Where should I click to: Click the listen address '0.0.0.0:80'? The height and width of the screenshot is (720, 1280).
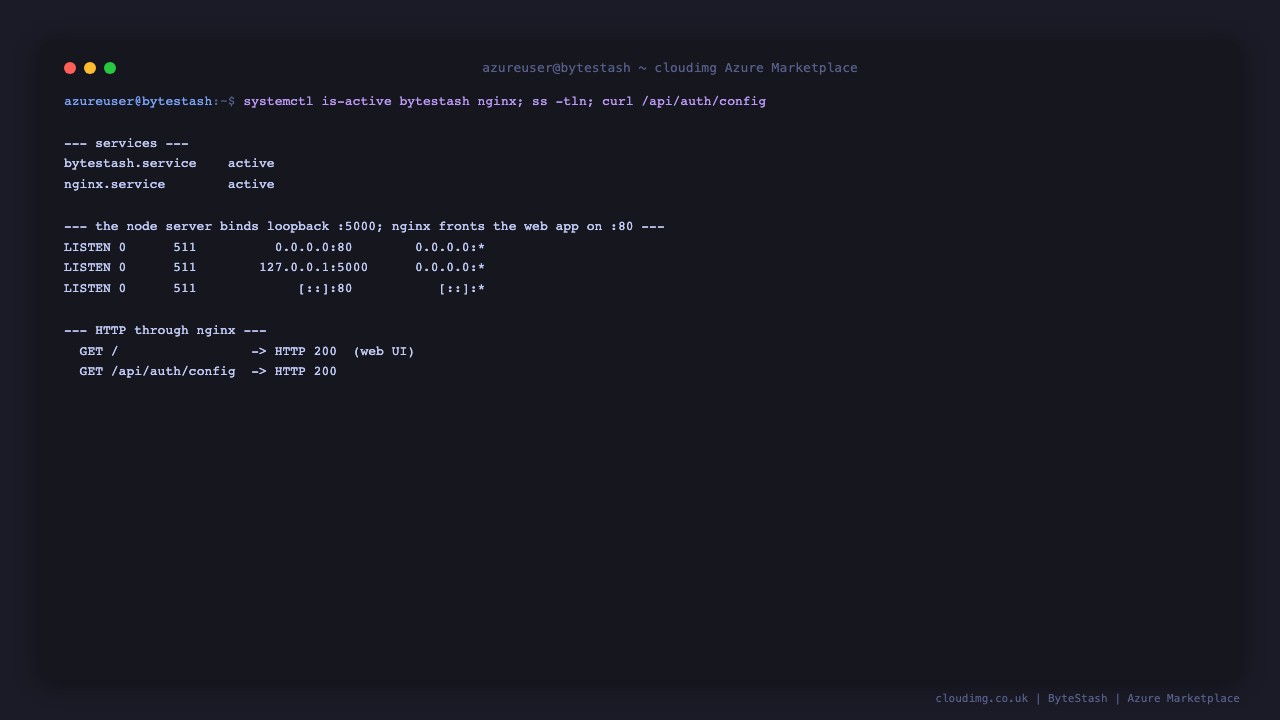click(x=314, y=247)
